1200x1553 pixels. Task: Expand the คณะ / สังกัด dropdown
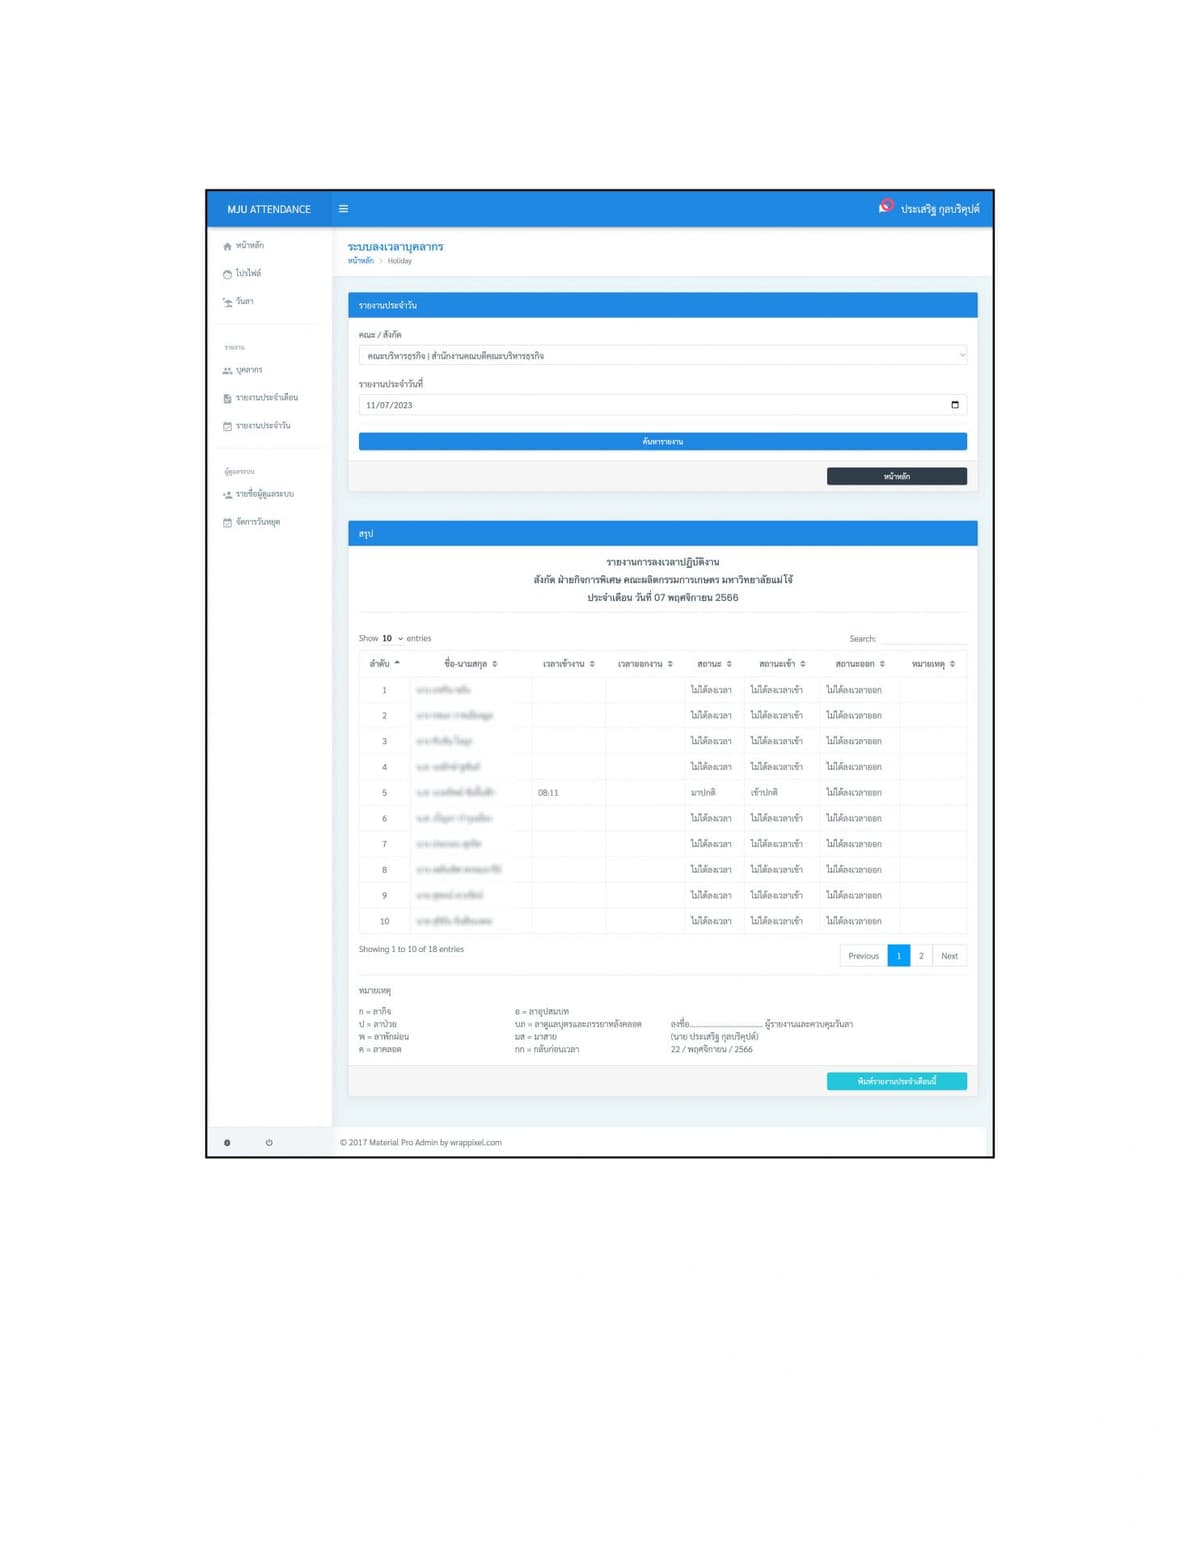pyautogui.click(x=663, y=355)
